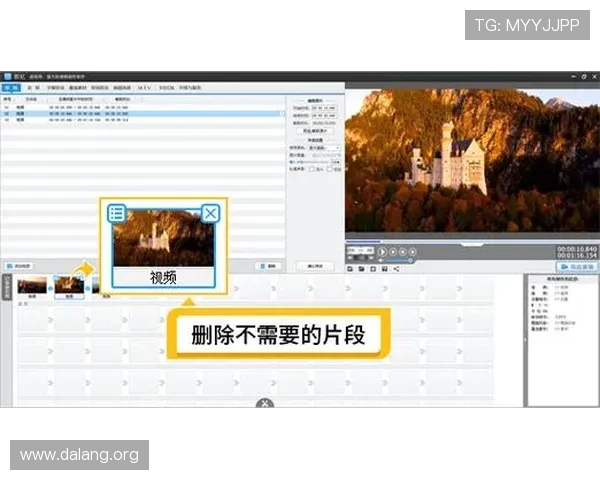Click the add video button below the clip list
600x480 pixels.
click(x=18, y=265)
